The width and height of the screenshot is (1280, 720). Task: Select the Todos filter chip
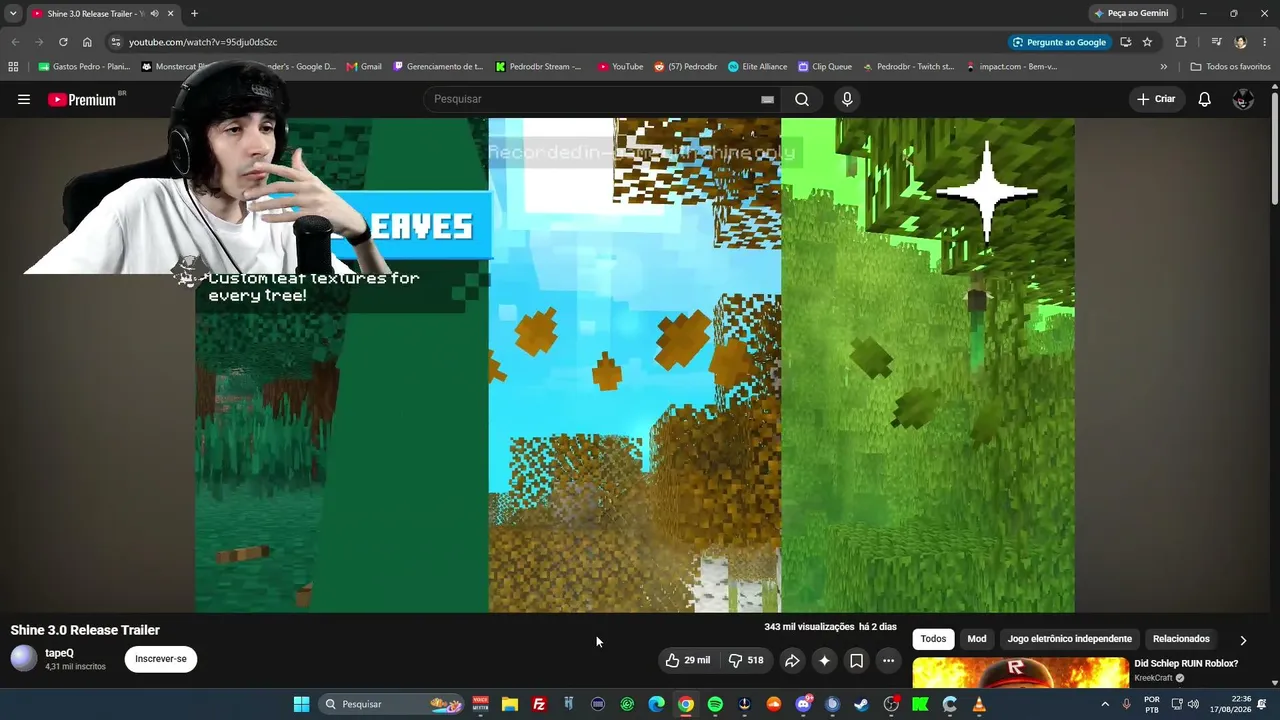[x=933, y=639]
